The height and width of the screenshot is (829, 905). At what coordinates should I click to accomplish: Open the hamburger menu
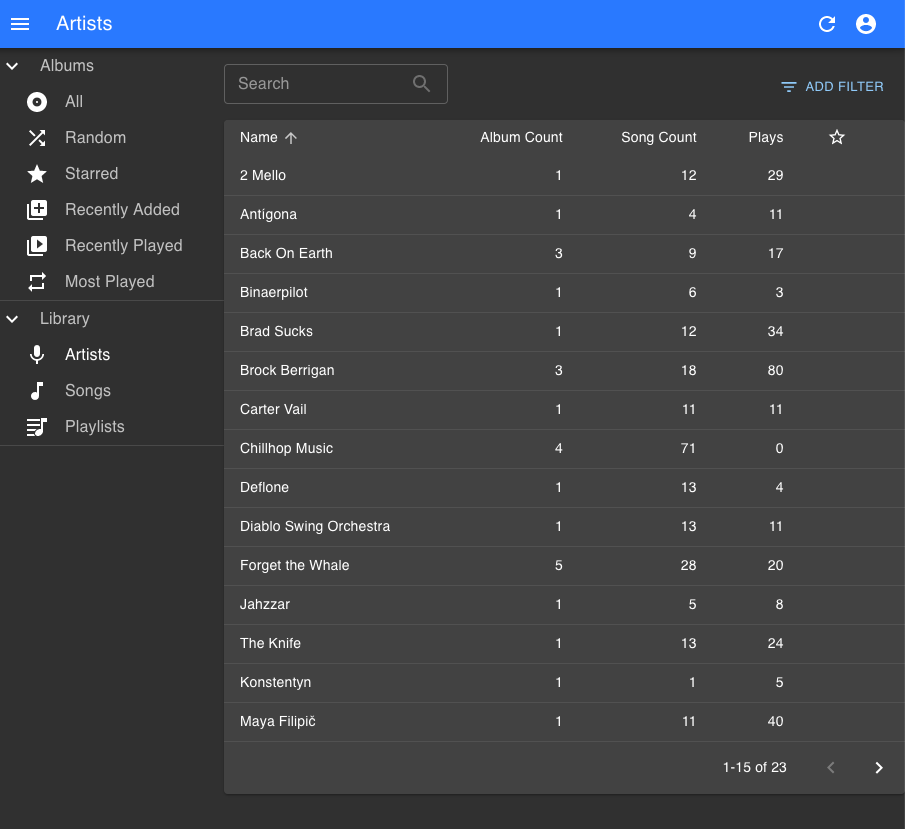point(20,24)
